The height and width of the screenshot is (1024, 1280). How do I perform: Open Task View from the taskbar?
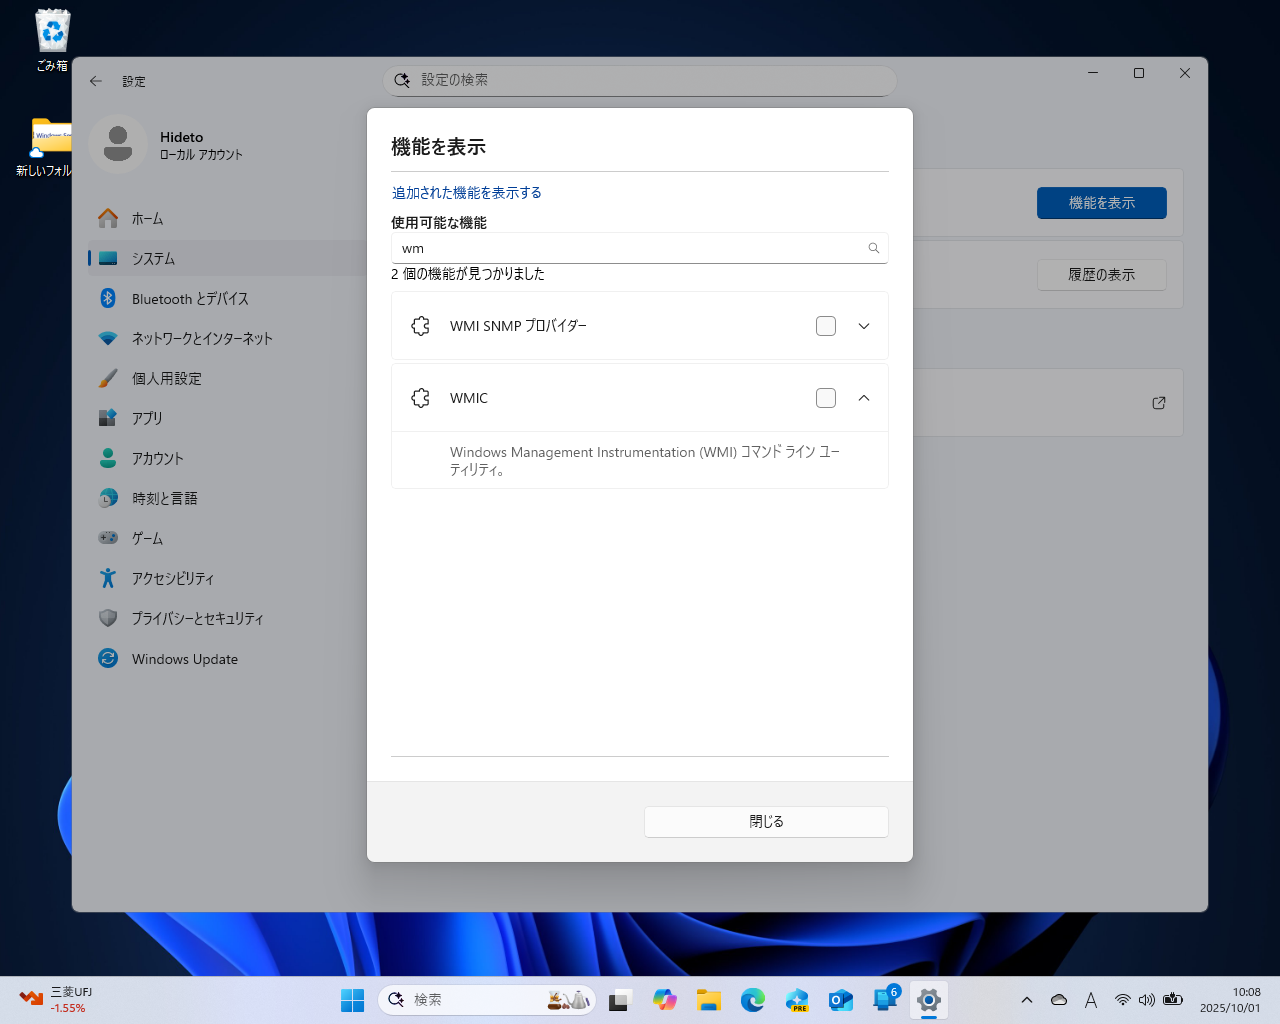click(x=620, y=1000)
